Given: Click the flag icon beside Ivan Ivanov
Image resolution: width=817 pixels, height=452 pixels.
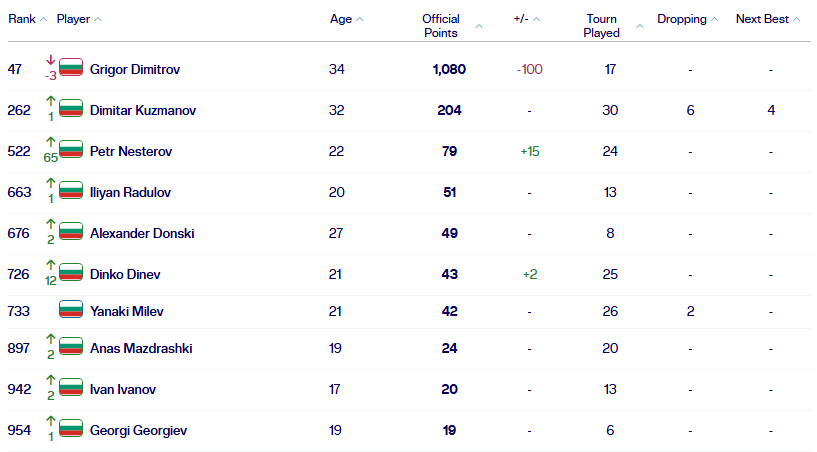Looking at the screenshot, I should point(71,387).
